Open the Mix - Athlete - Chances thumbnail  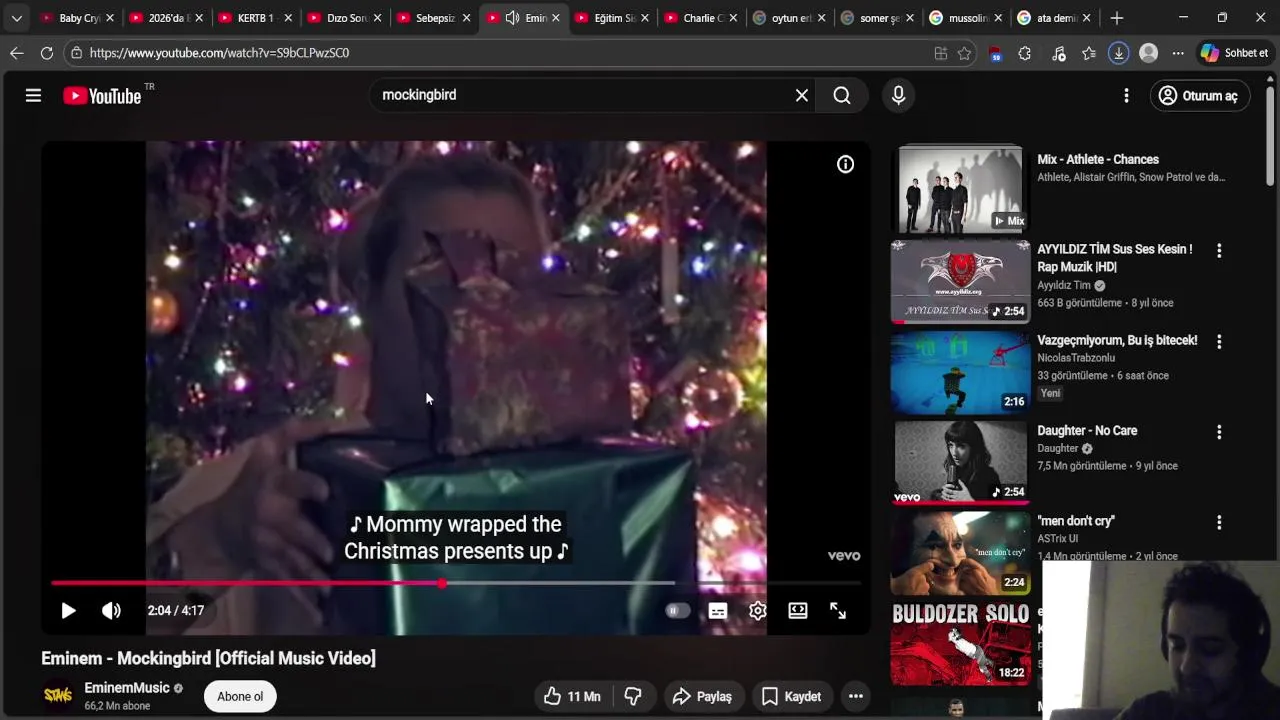(x=960, y=191)
